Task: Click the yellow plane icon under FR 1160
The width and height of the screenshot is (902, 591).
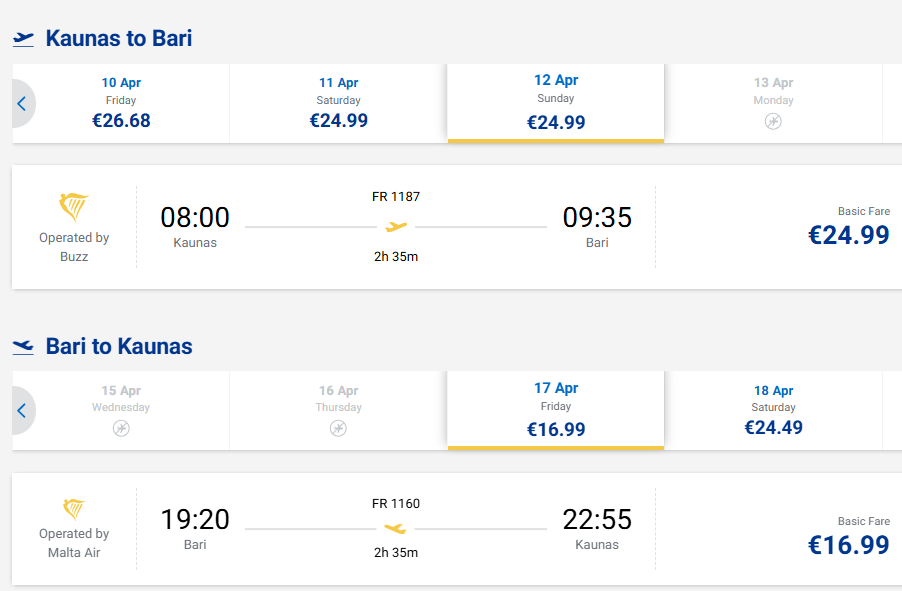Action: 396,528
